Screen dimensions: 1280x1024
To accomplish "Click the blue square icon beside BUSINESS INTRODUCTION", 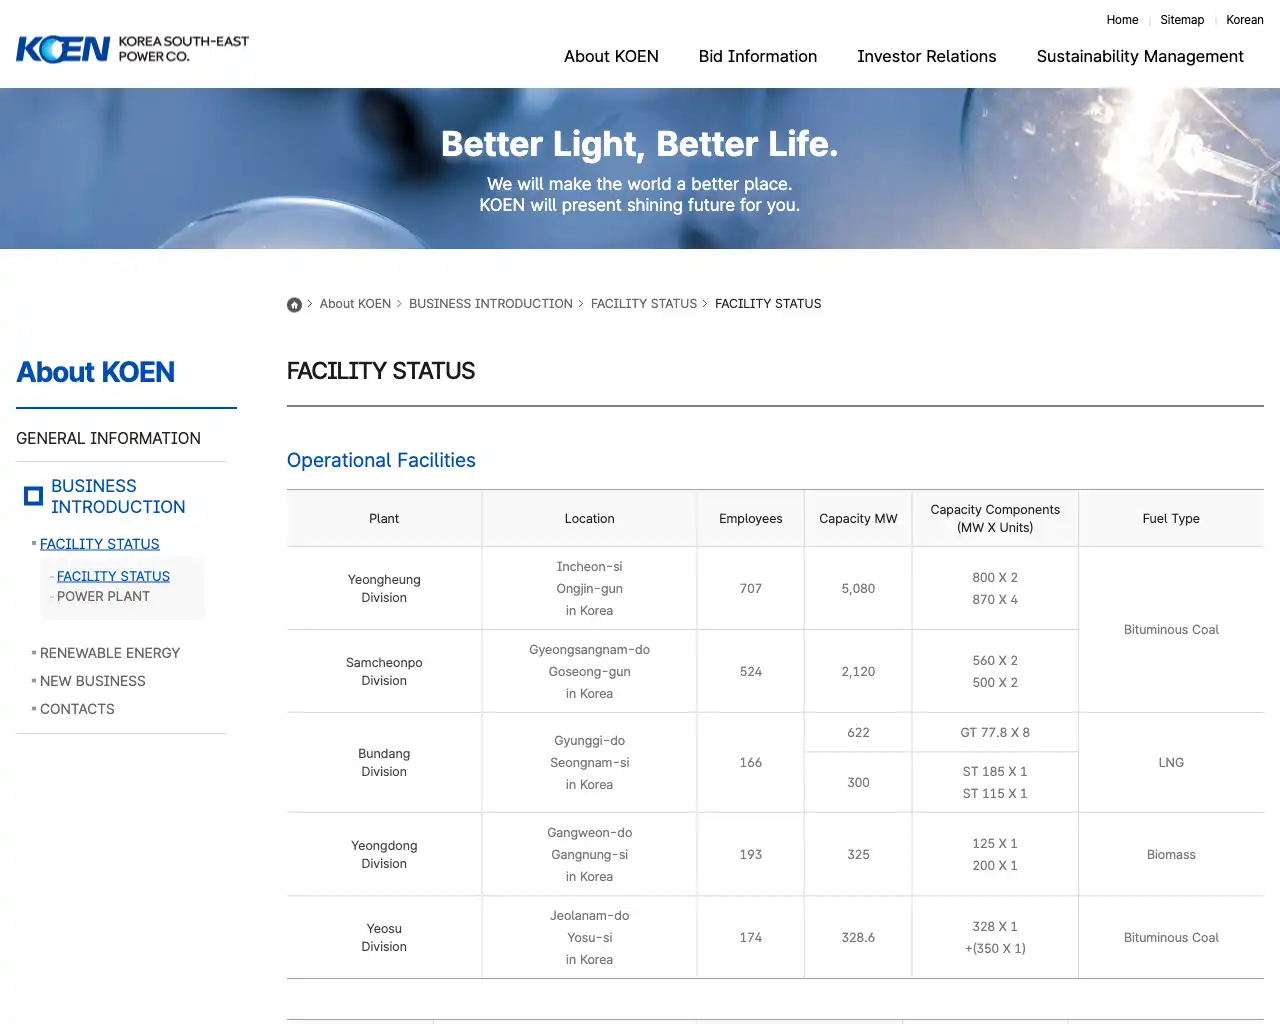I will click(x=32, y=496).
